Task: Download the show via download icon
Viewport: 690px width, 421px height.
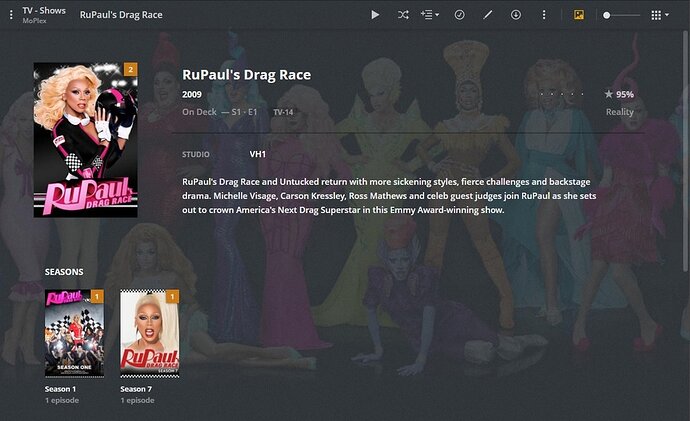Action: [516, 15]
